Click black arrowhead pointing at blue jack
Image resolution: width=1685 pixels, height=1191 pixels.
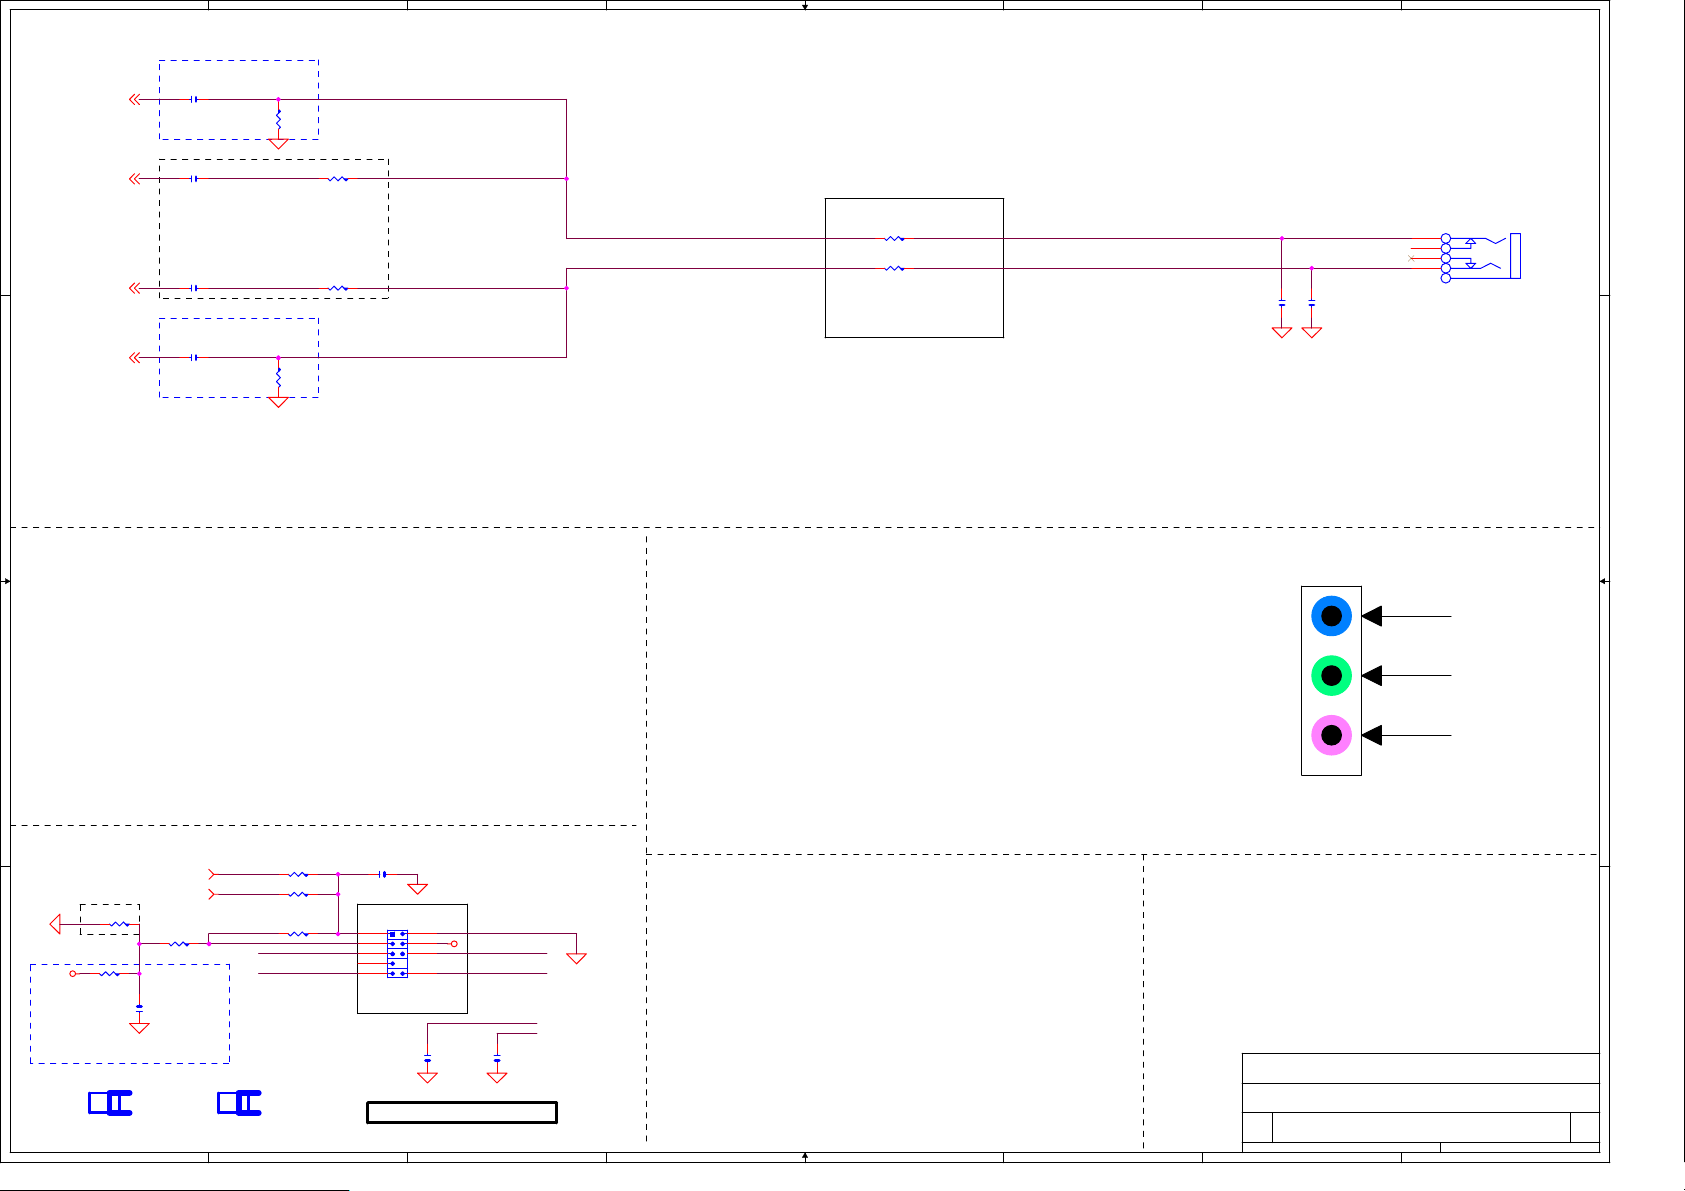pos(1372,616)
